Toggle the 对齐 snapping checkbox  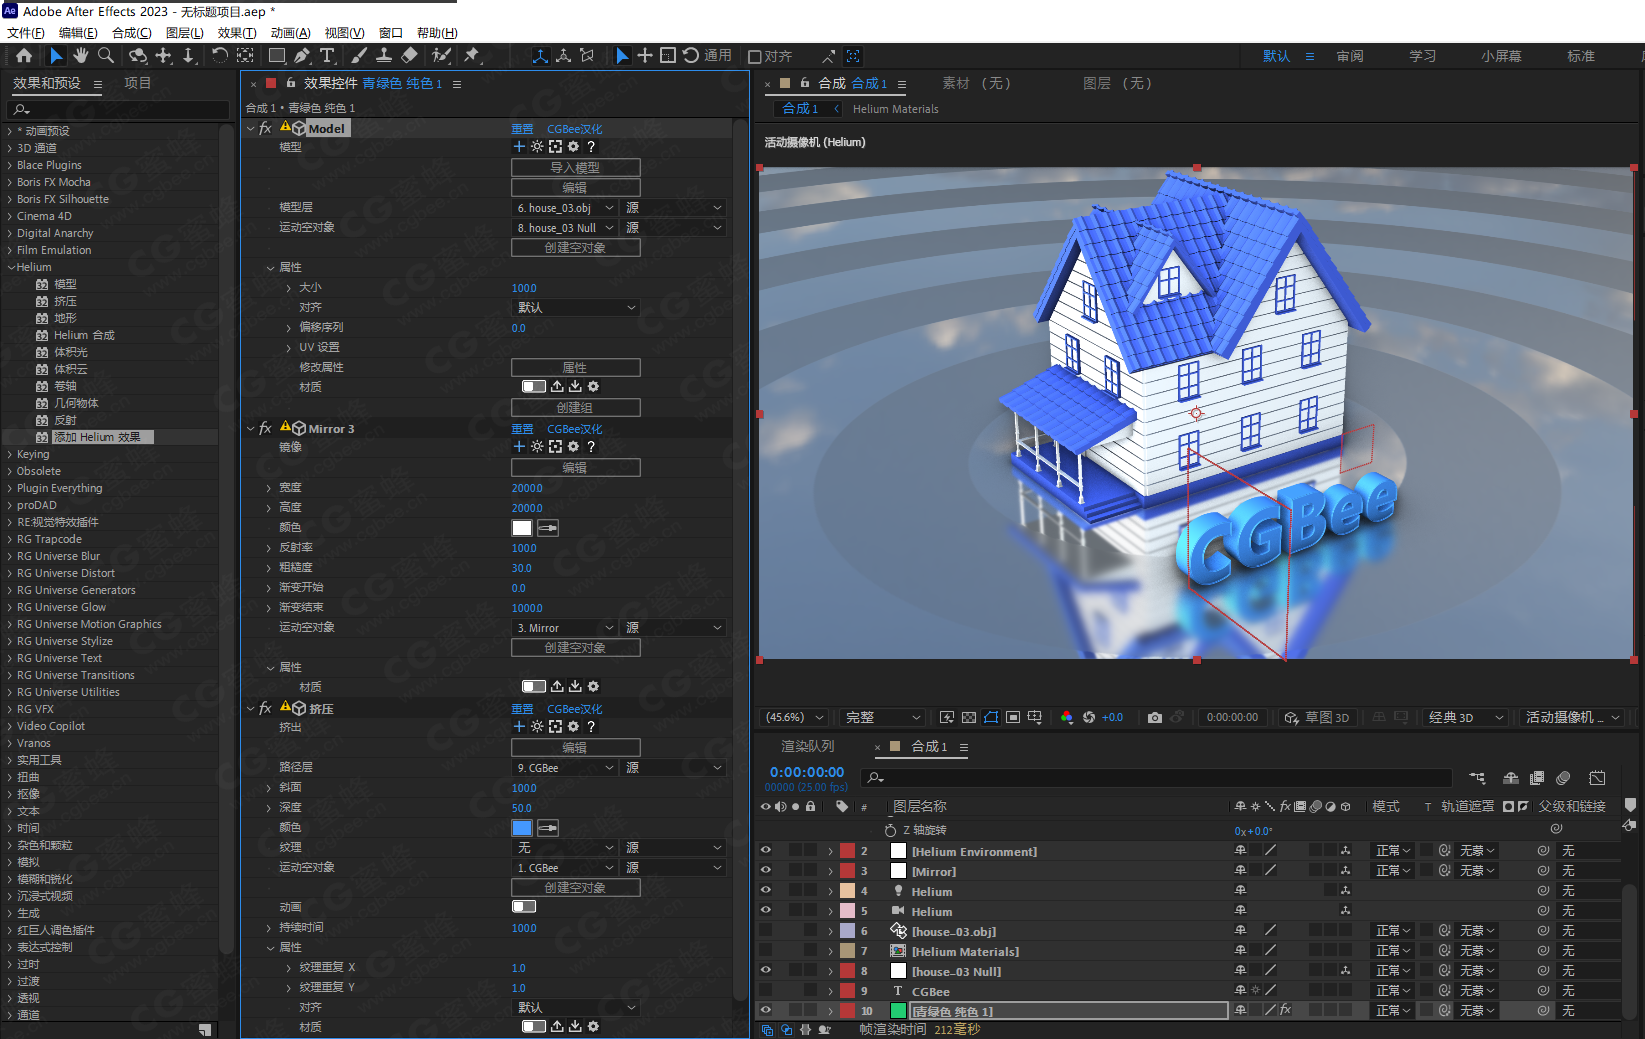755,56
